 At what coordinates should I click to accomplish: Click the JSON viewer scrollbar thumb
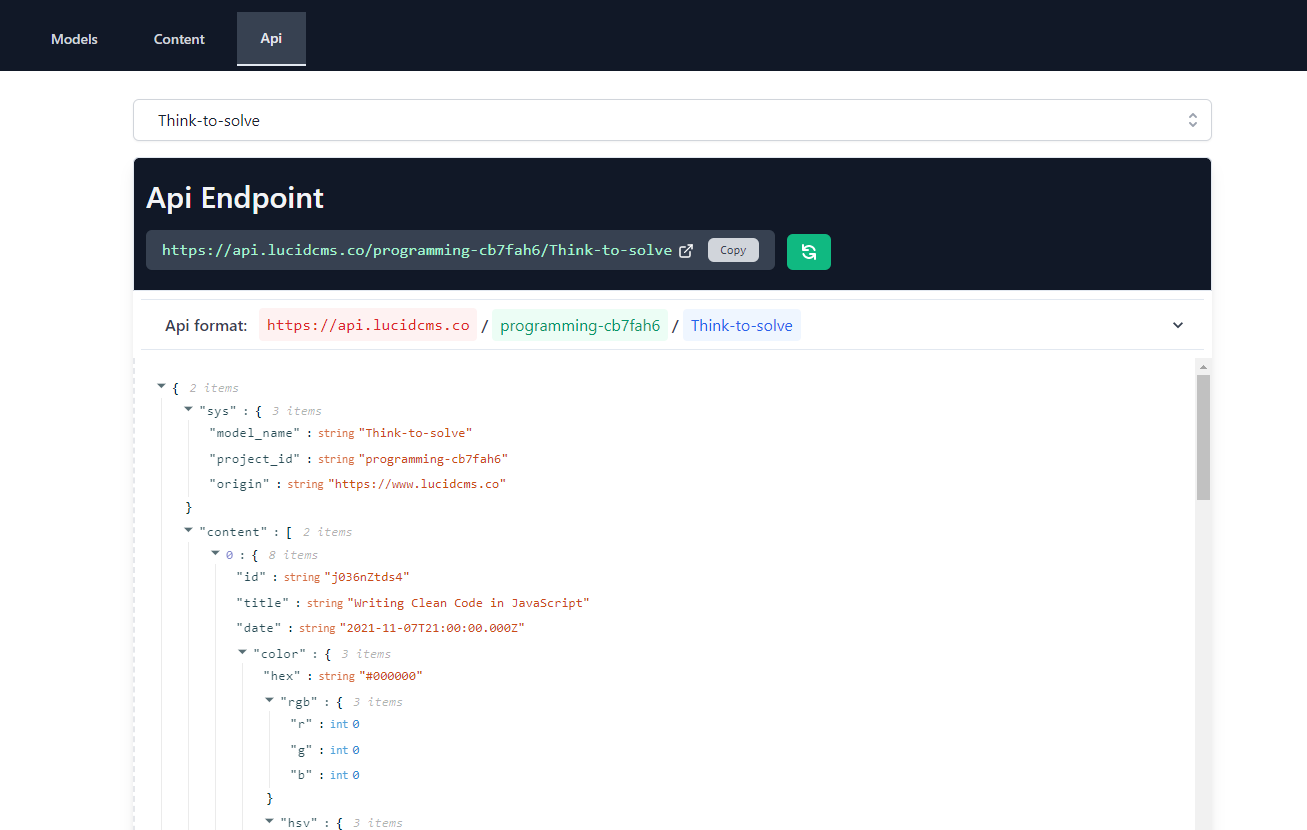[x=1203, y=437]
